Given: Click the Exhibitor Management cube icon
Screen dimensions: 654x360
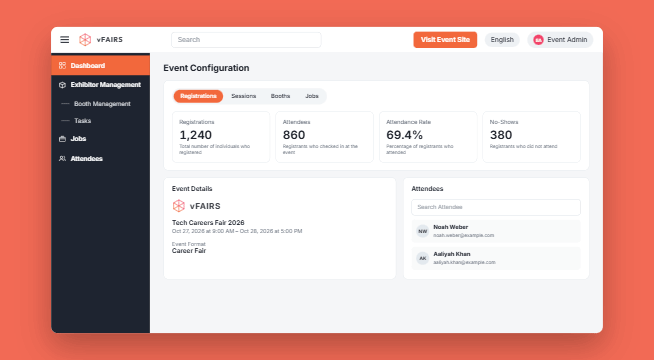Looking at the screenshot, I should (x=62, y=85).
